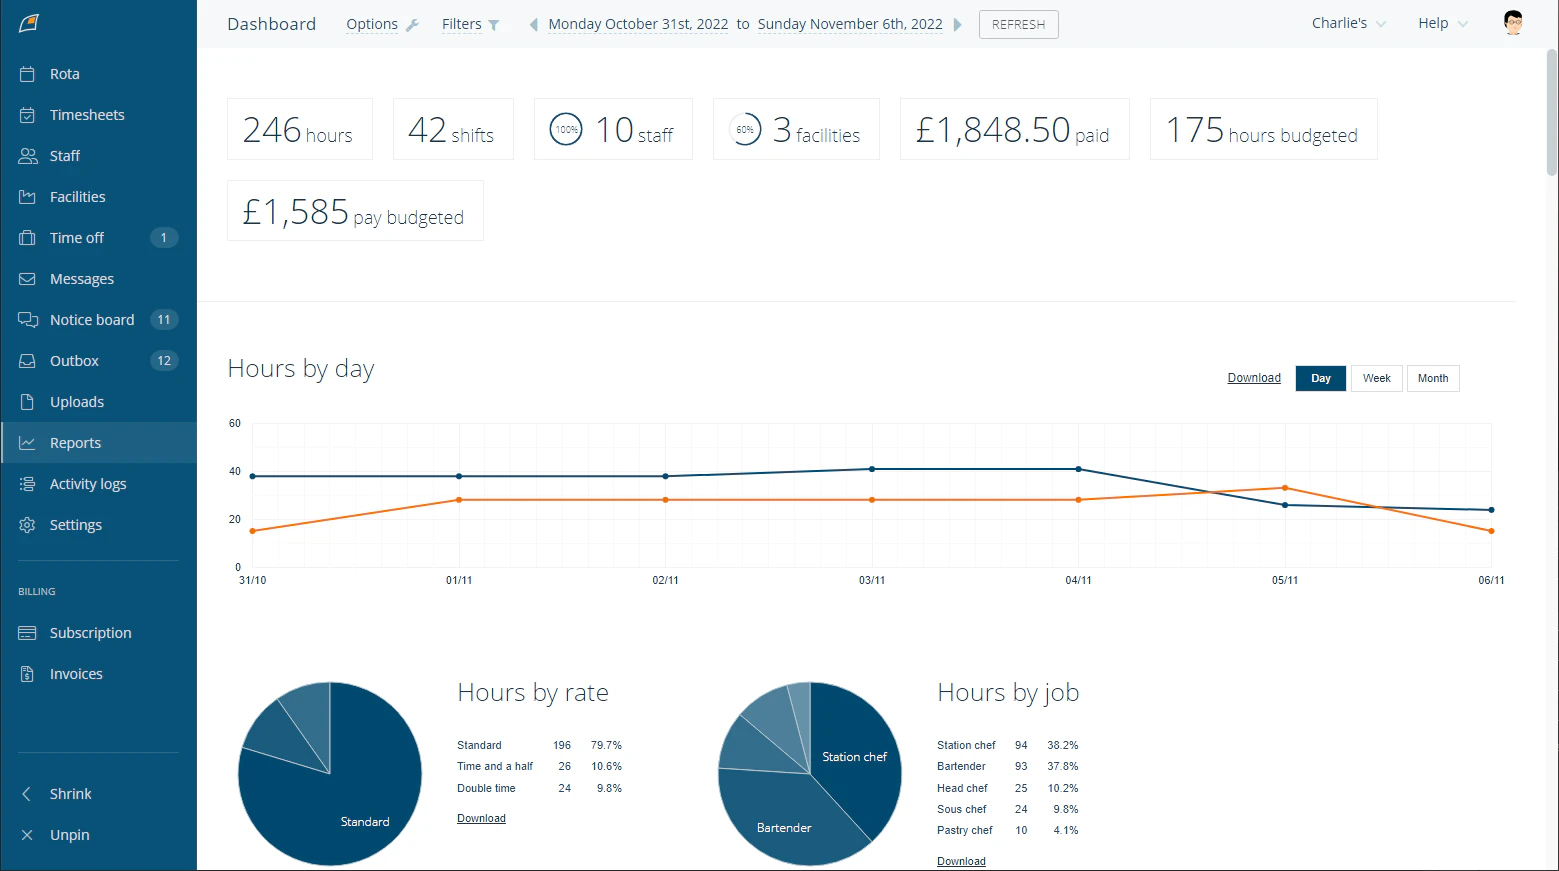Toggle the Day view on the chart
This screenshot has height=871, width=1559.
[x=1320, y=378]
